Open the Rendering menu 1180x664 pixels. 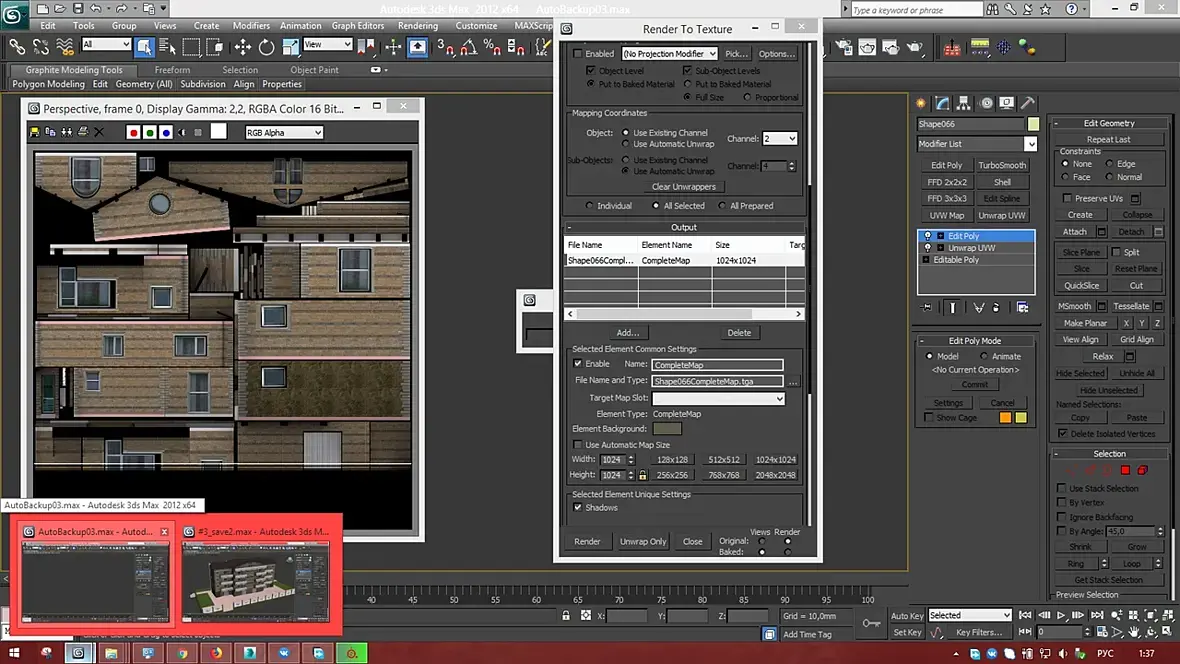point(418,26)
